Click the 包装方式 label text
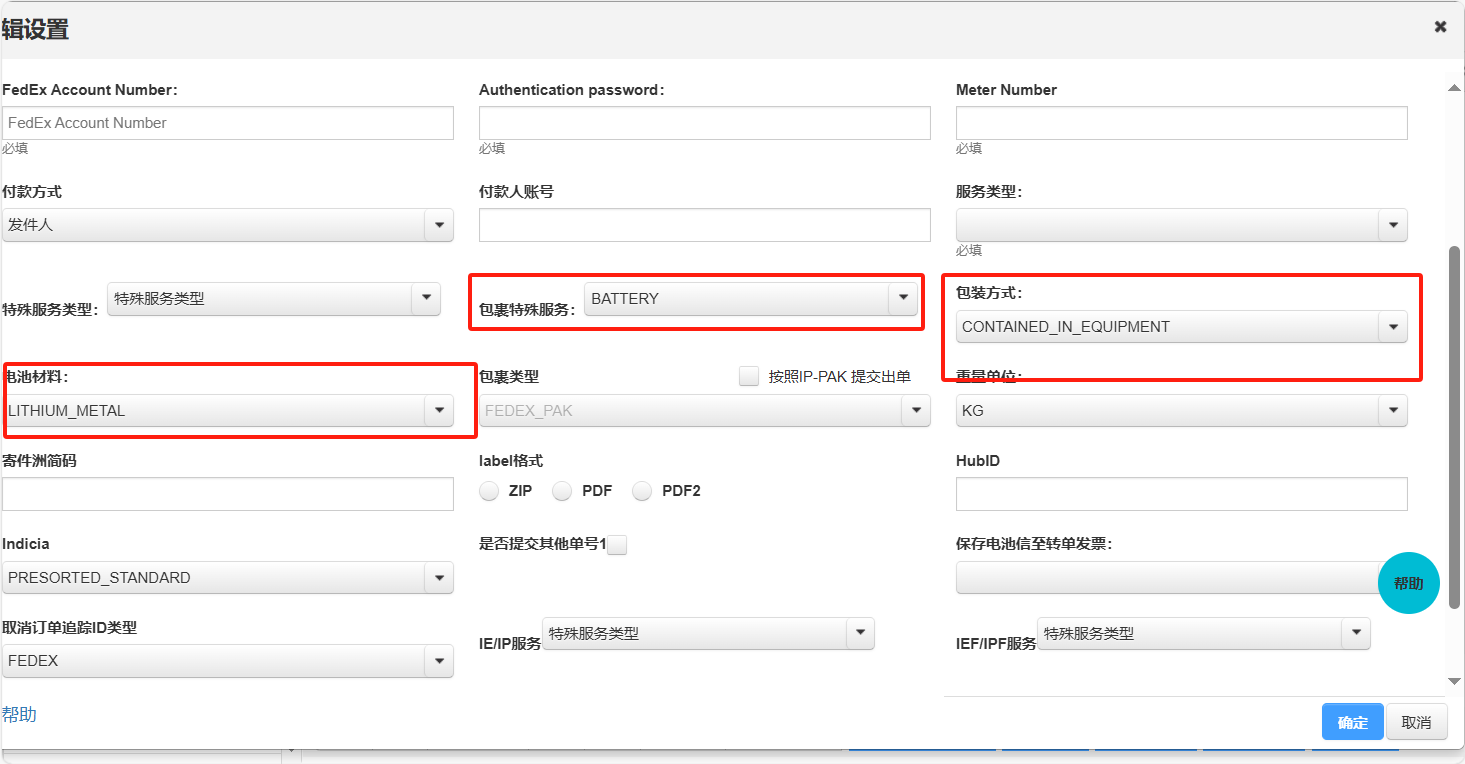The width and height of the screenshot is (1465, 764). pyautogui.click(x=989, y=293)
